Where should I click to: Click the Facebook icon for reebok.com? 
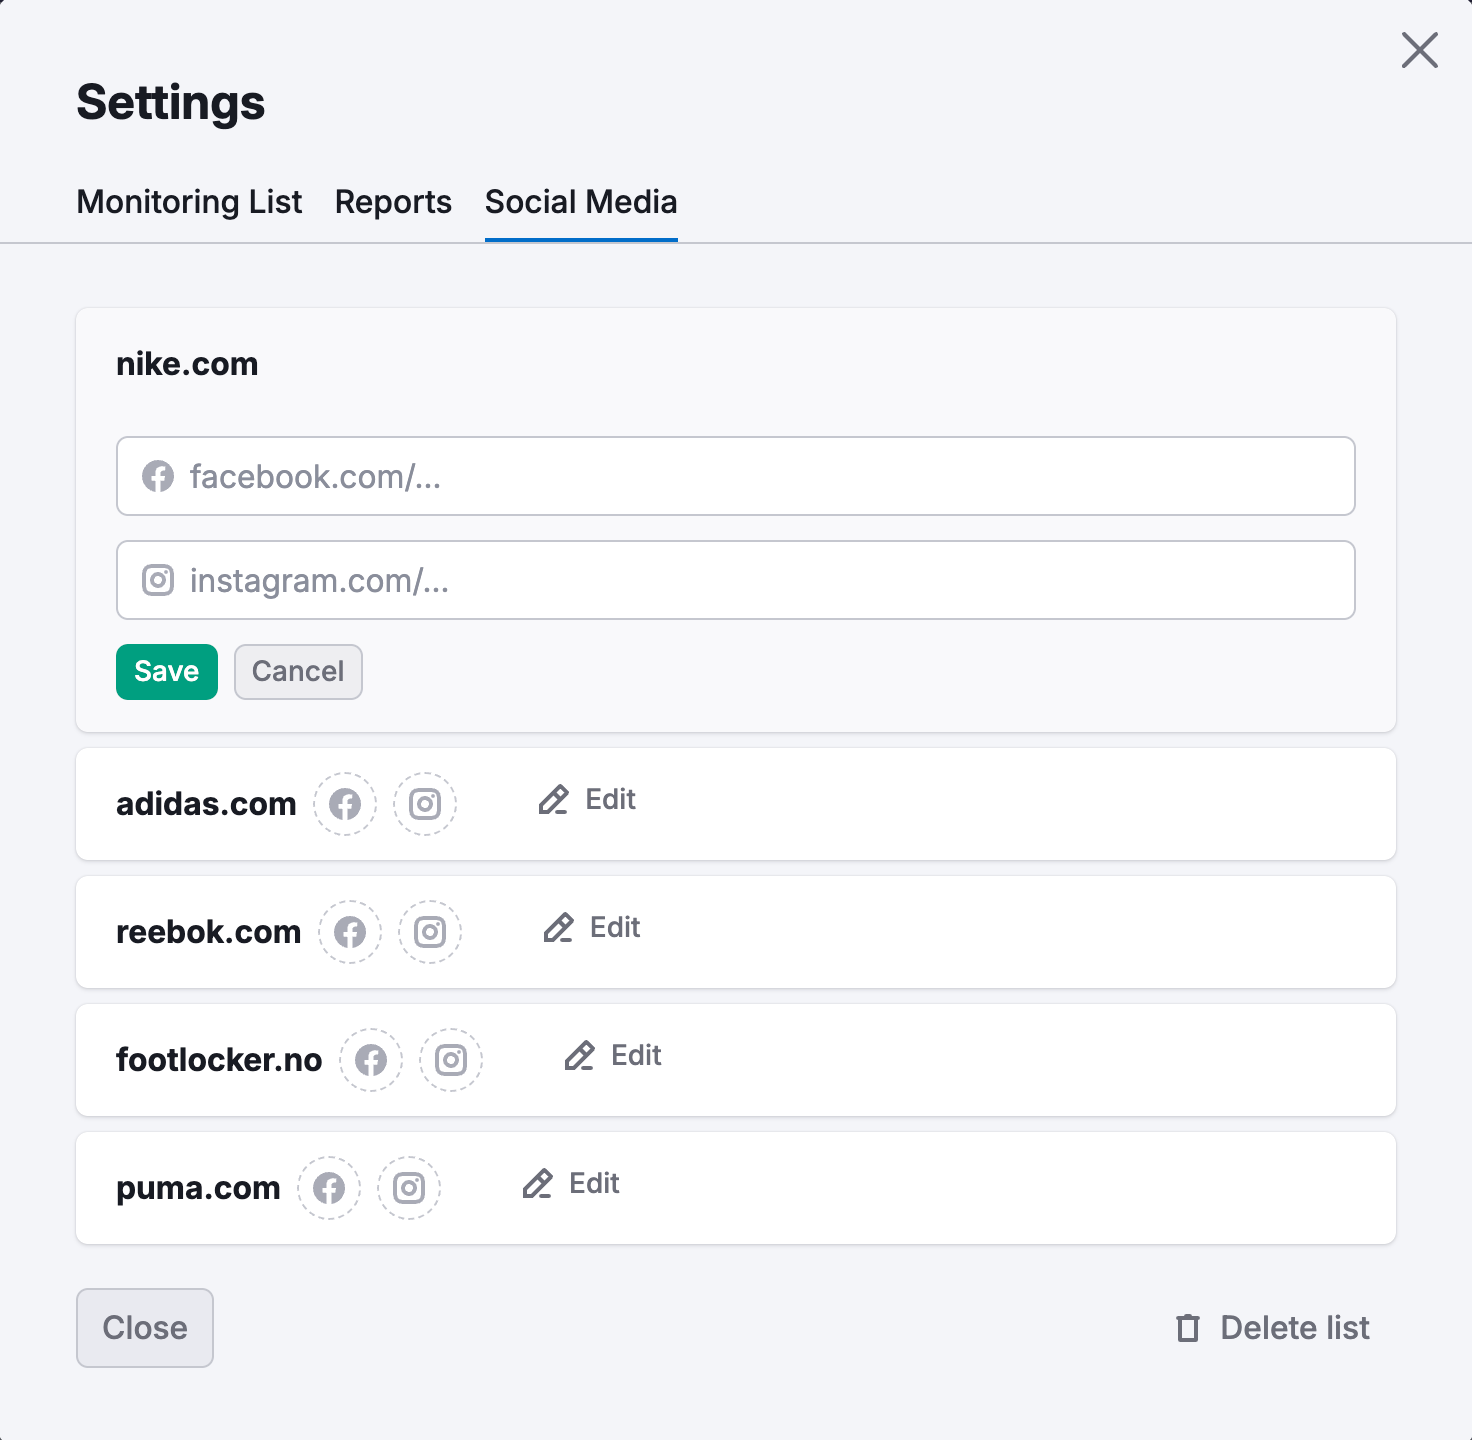pyautogui.click(x=351, y=932)
